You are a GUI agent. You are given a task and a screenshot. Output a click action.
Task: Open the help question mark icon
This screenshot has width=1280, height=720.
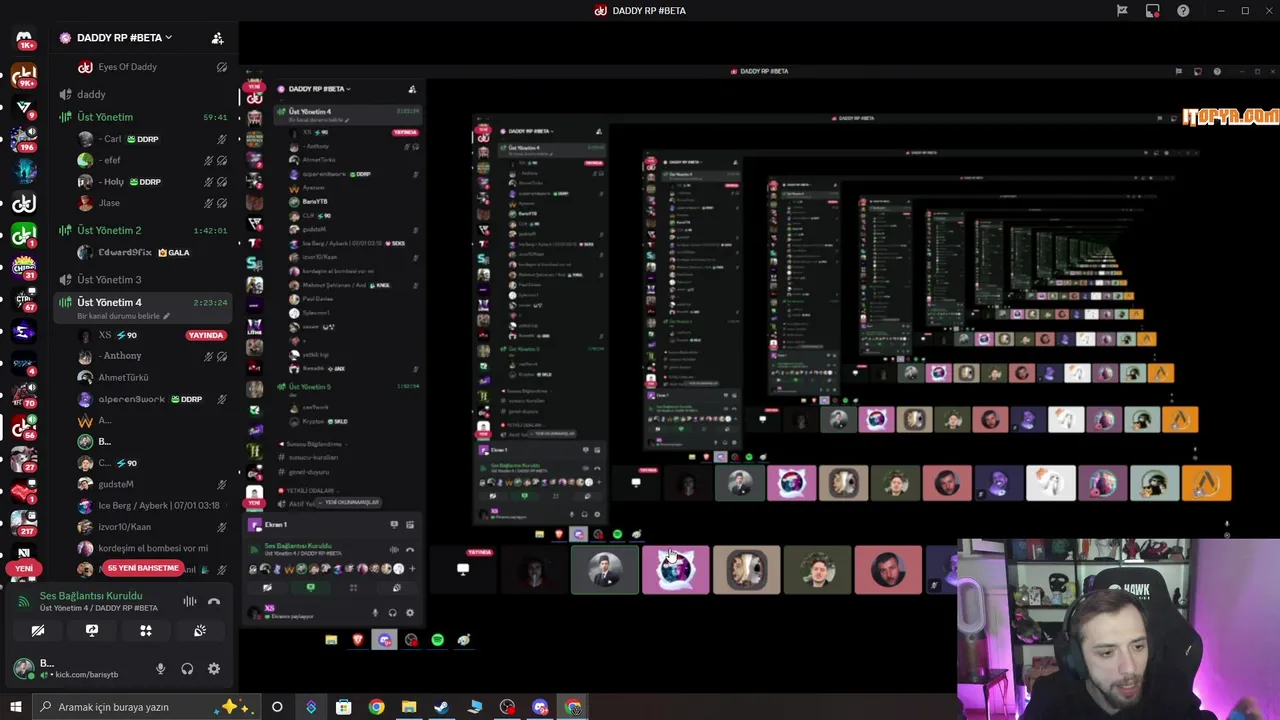[1184, 11]
